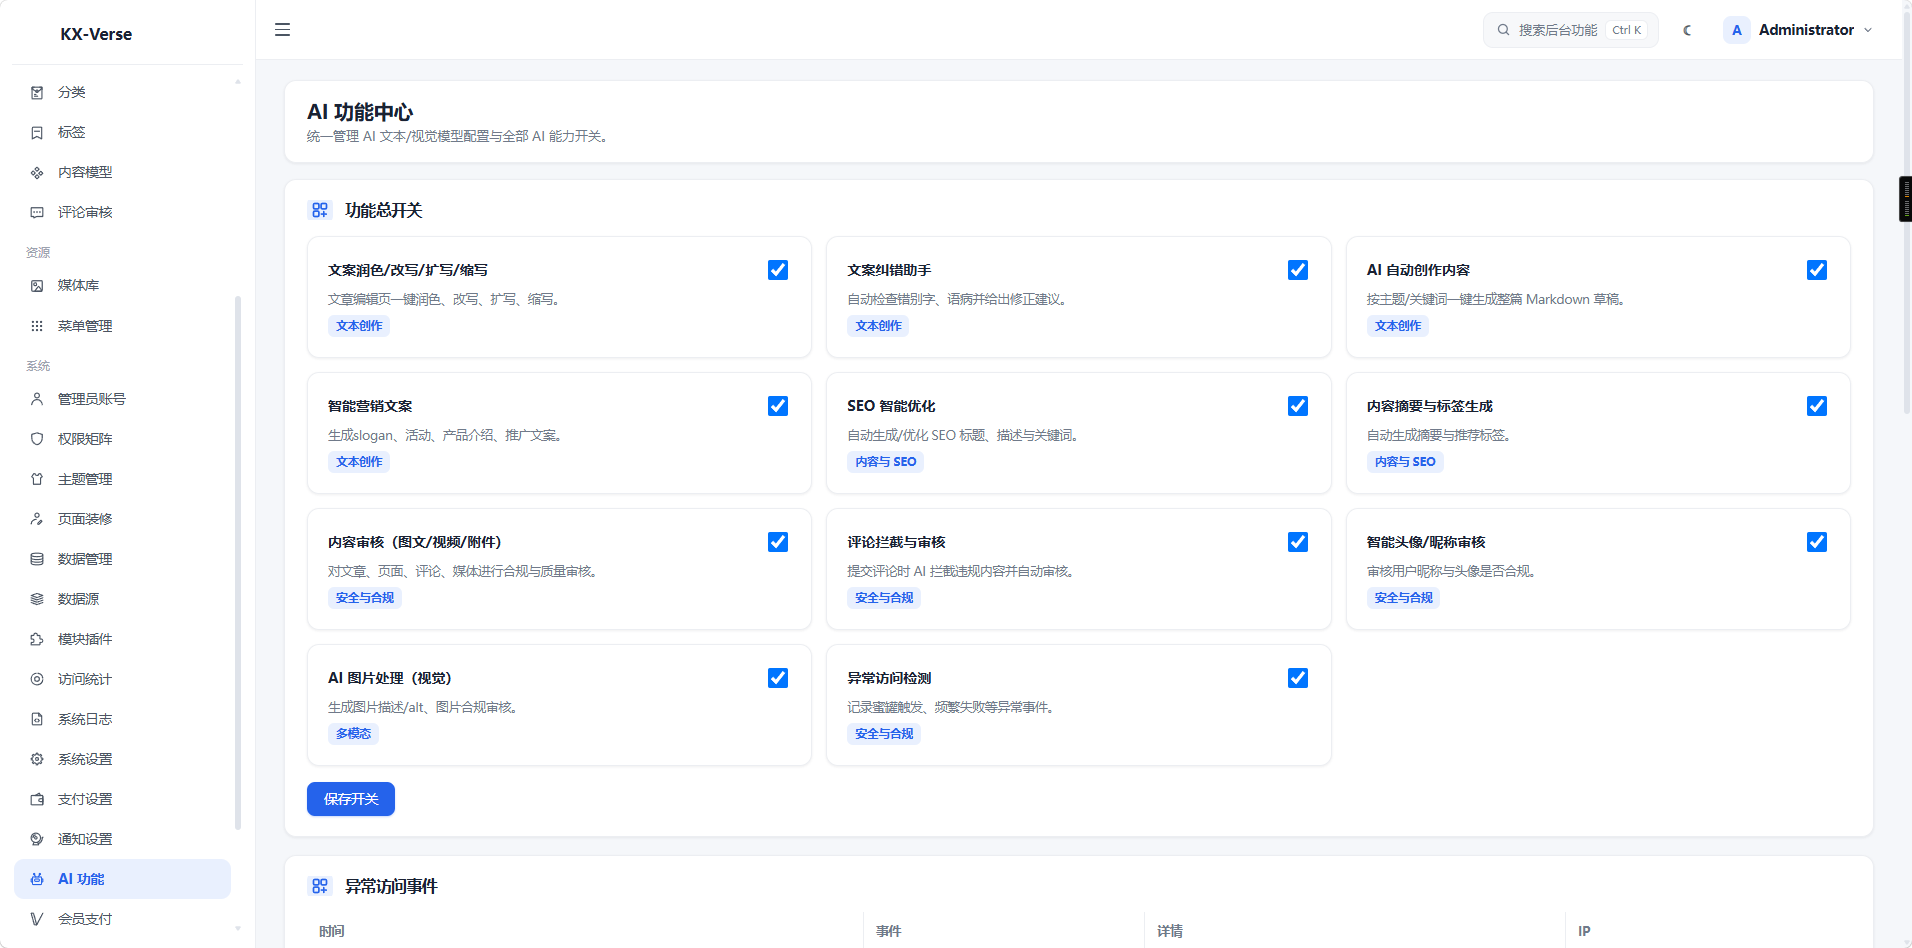Screen dimensions: 1912x948
Task: Click the 标签 bookmark icon
Action: (x=37, y=132)
